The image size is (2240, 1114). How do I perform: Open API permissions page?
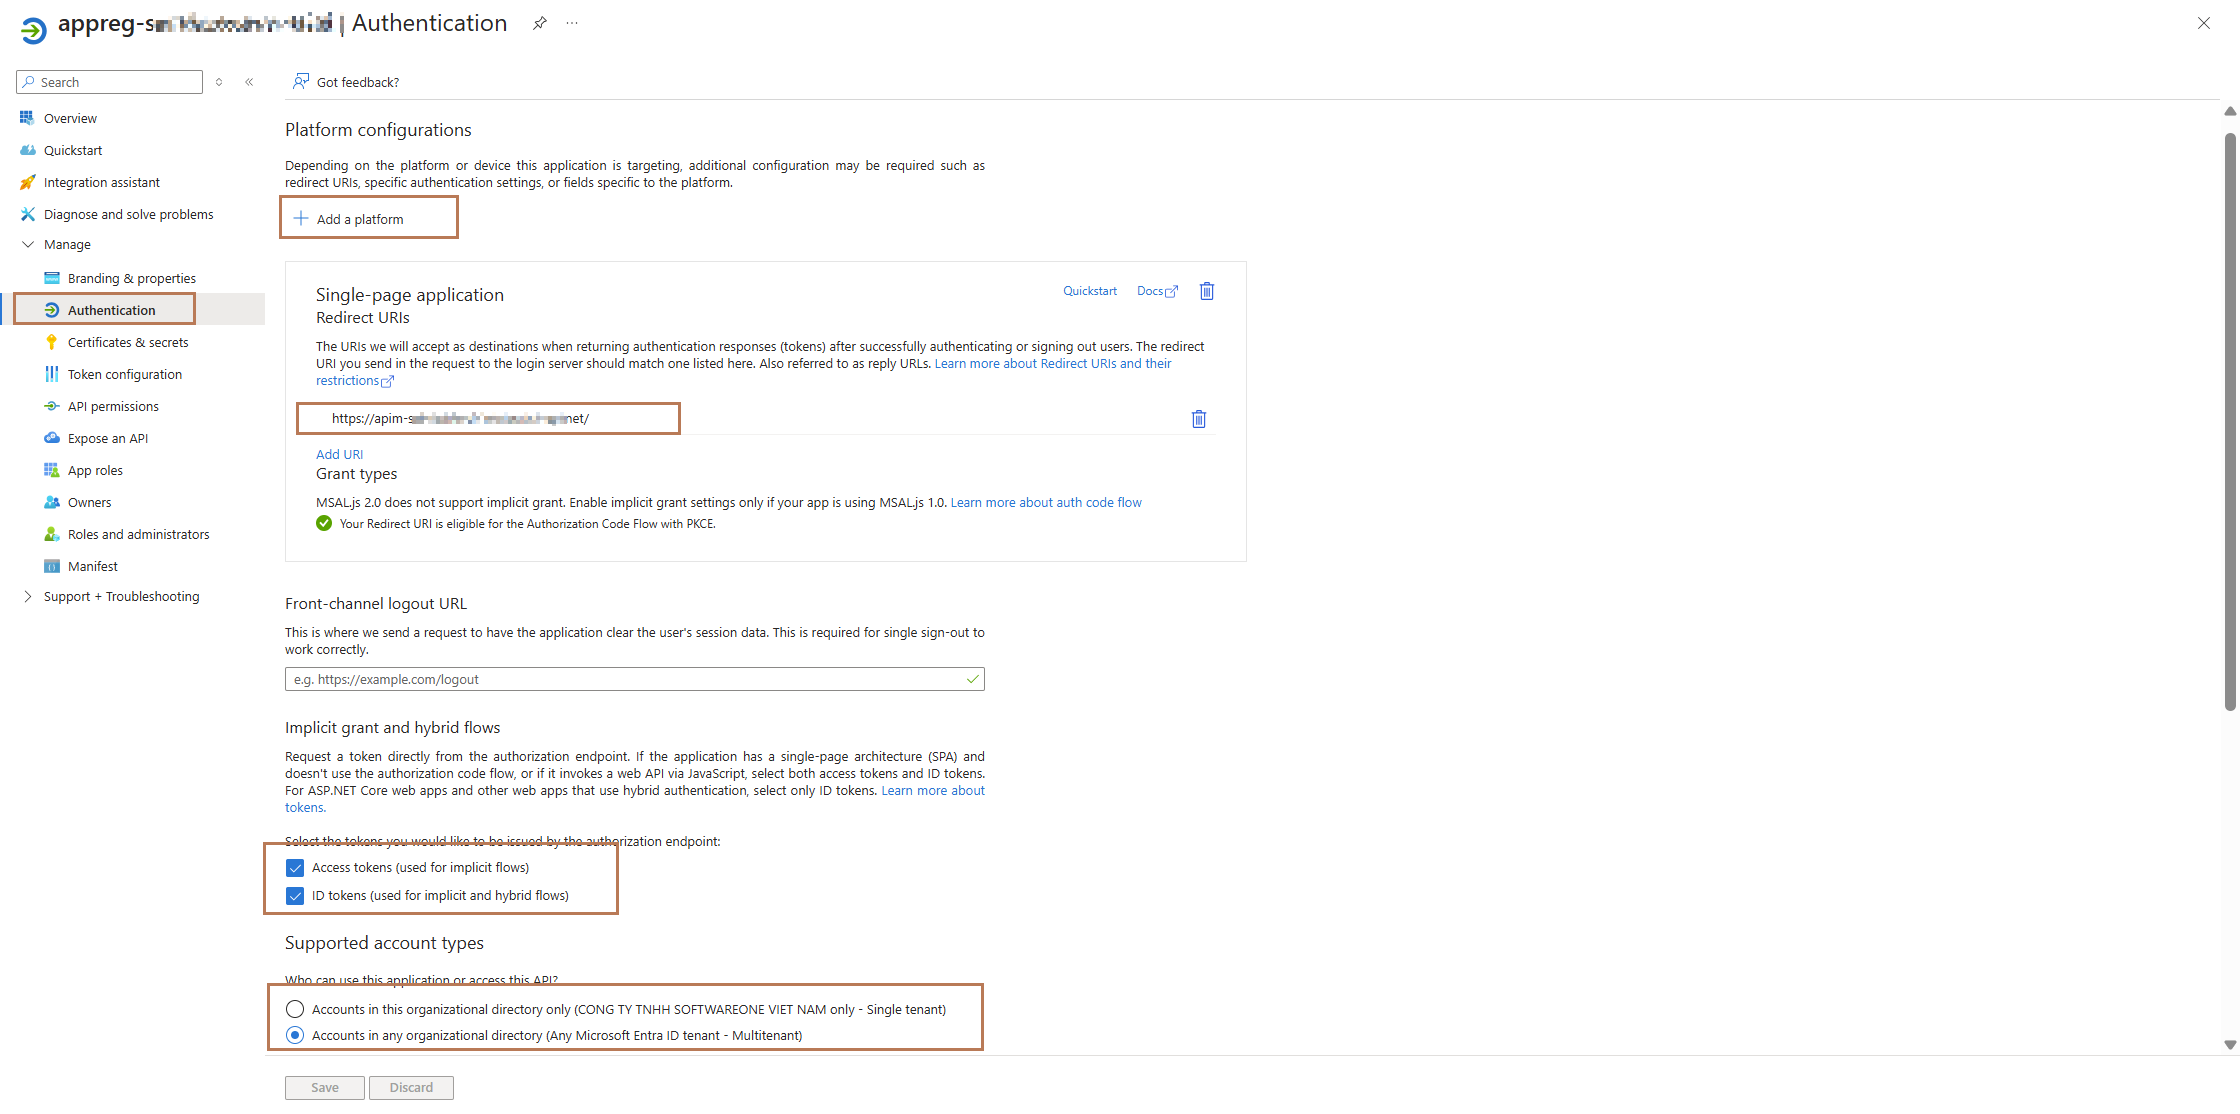[113, 406]
